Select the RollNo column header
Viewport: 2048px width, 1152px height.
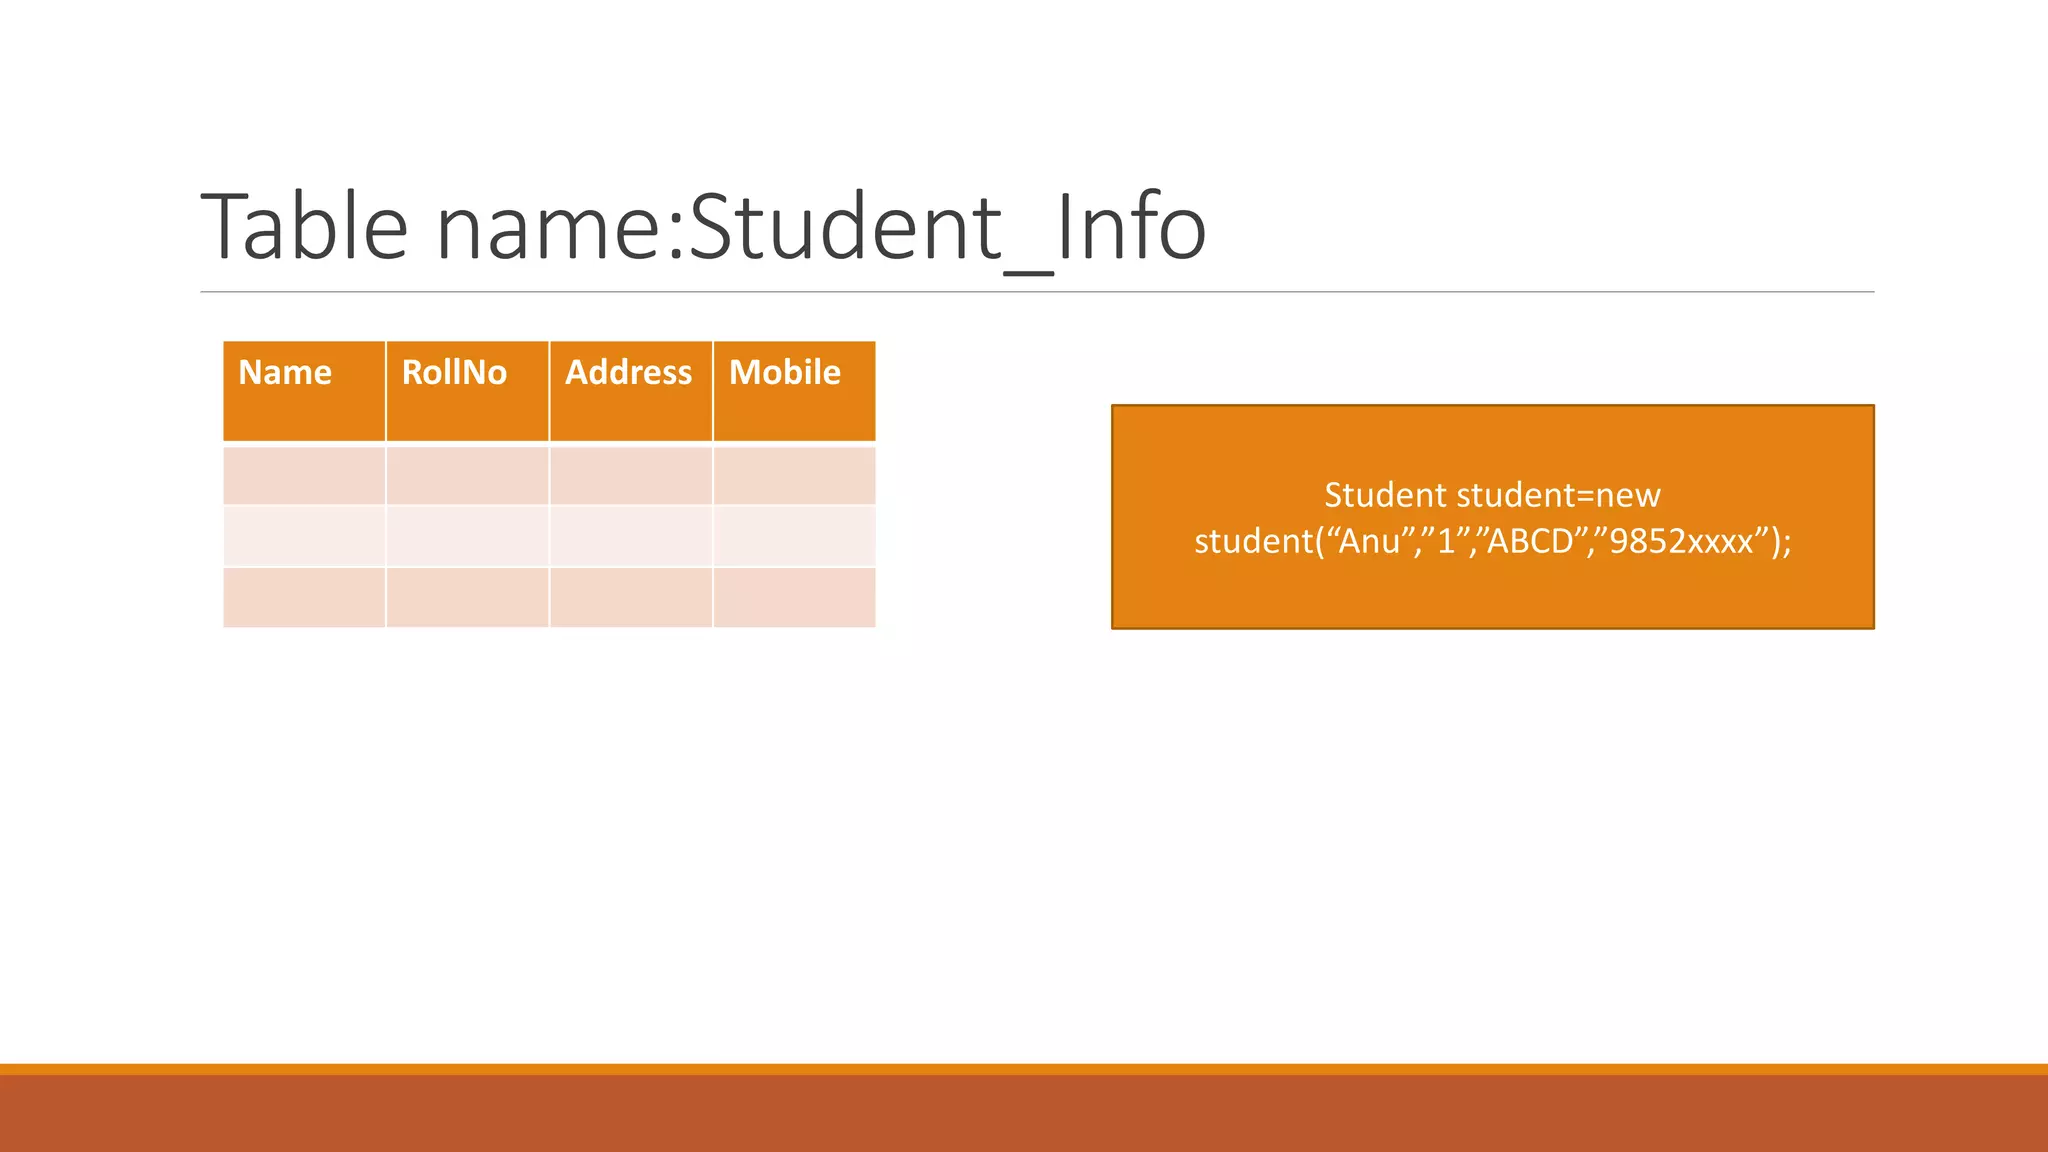(467, 391)
